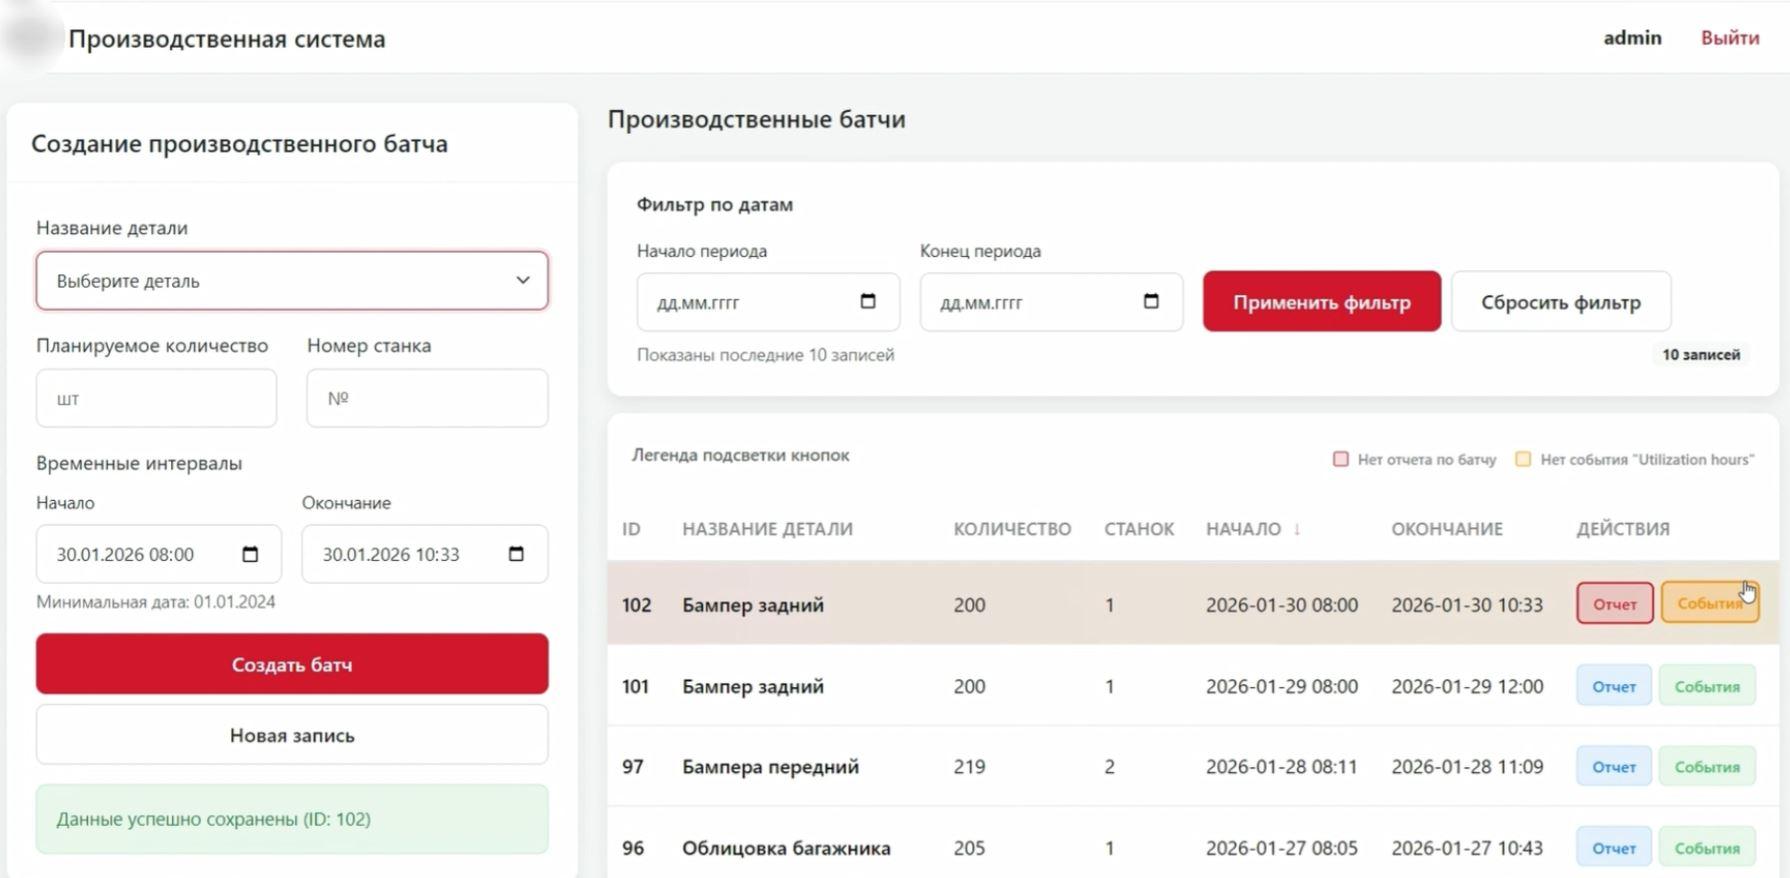Click calendar icon in batch Начало field
Screen dimensions: 1790x878
[x=250, y=554]
